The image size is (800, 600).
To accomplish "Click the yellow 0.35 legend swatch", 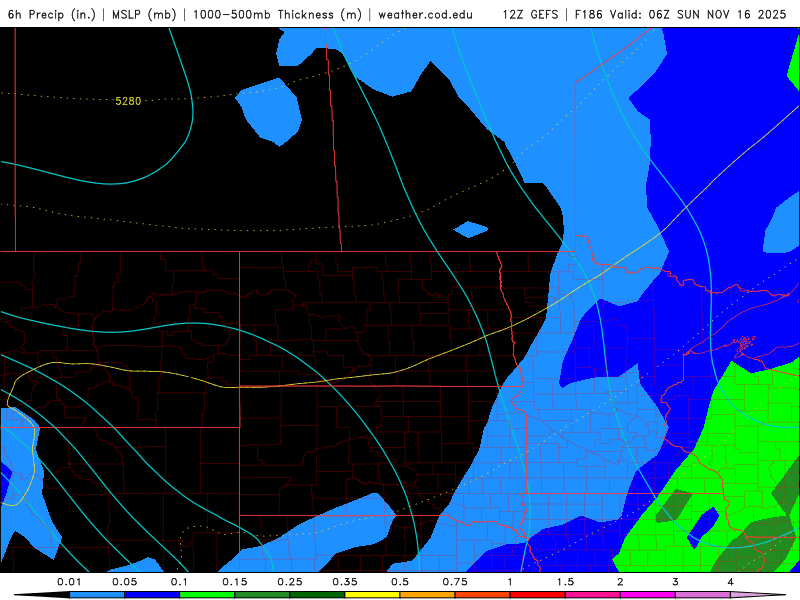I will 372,595.
